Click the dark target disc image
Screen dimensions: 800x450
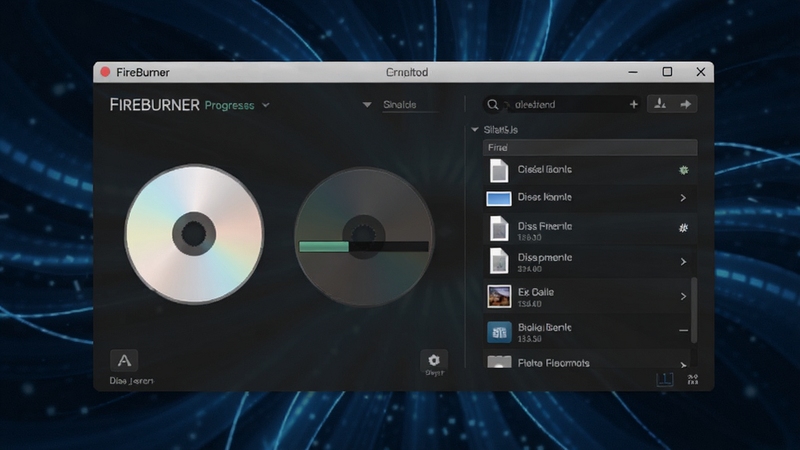tap(364, 237)
